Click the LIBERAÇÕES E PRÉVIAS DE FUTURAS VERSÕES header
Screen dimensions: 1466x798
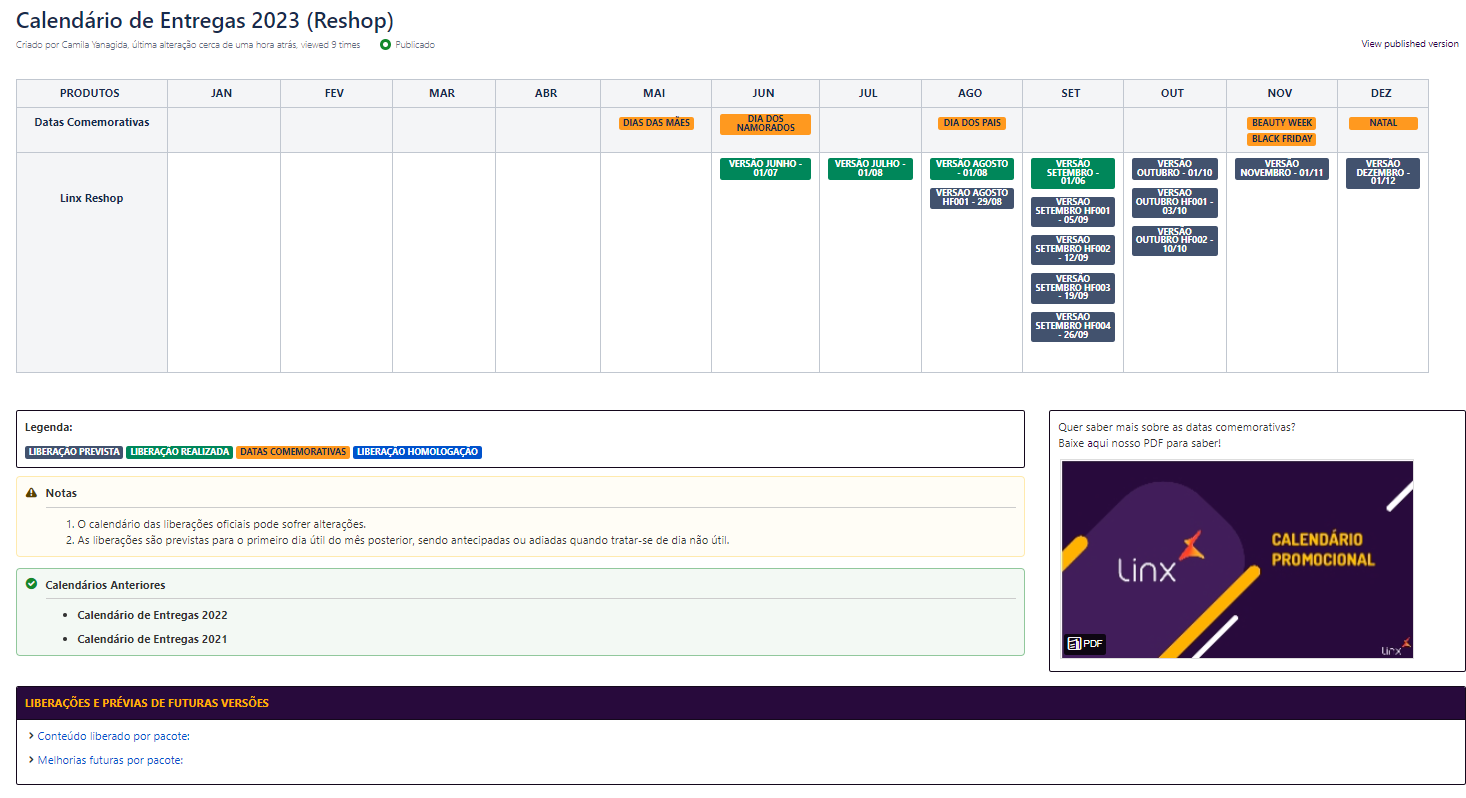(147, 703)
